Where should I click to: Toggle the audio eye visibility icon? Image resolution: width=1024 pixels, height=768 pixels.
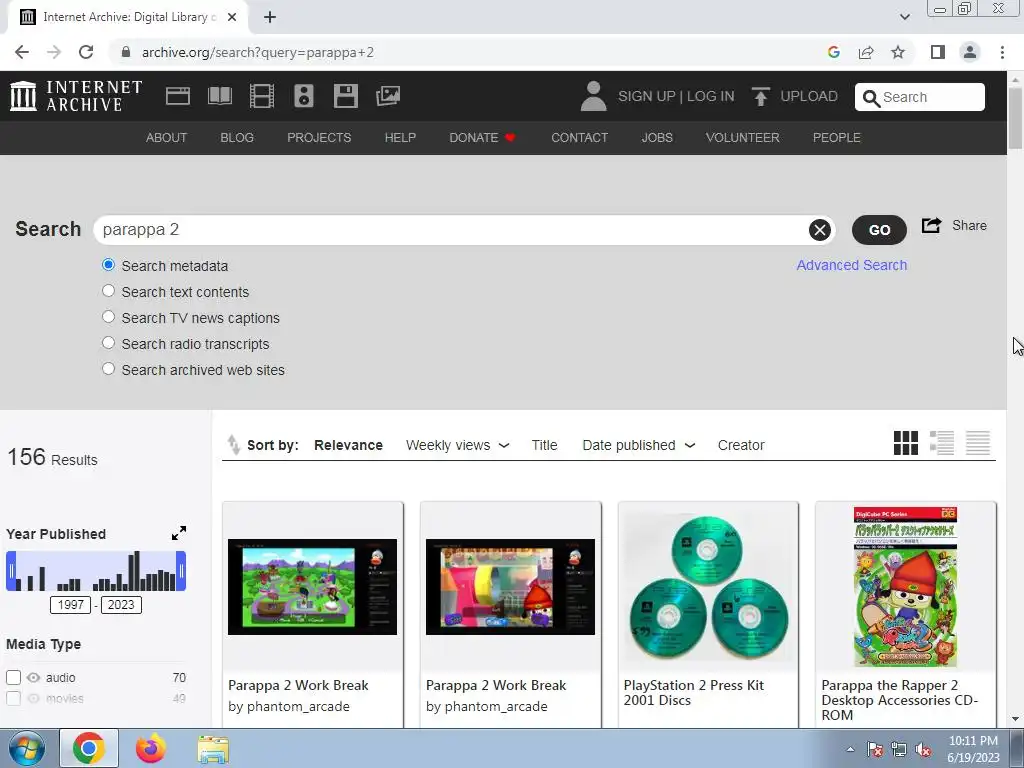(33, 677)
